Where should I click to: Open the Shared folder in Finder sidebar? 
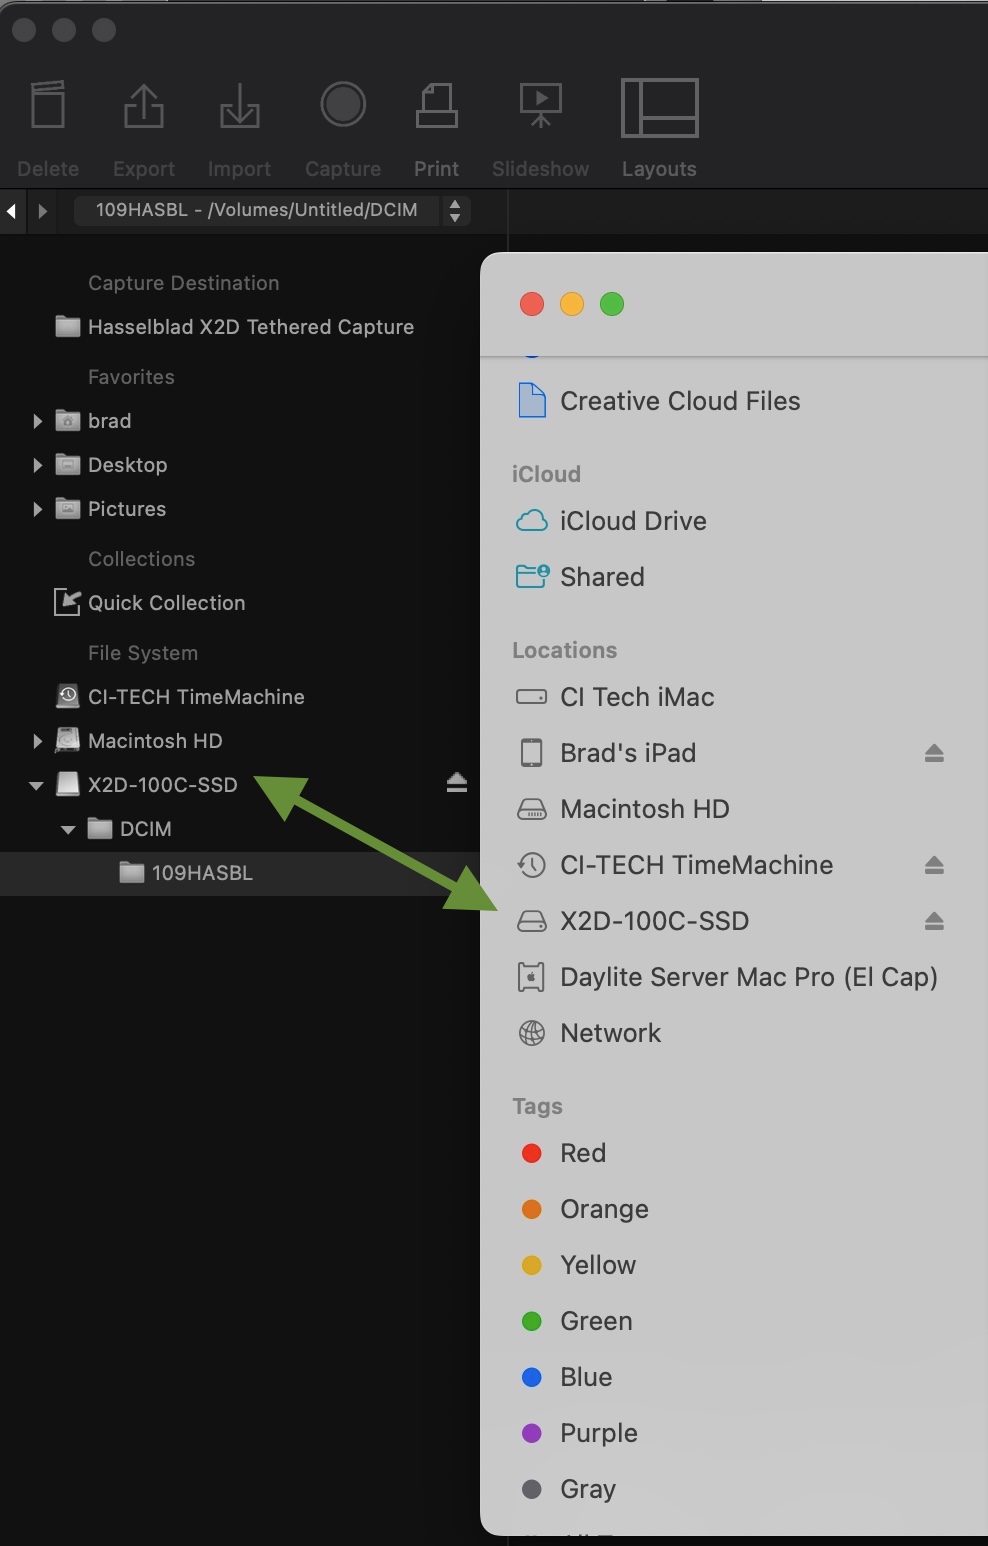pos(602,577)
